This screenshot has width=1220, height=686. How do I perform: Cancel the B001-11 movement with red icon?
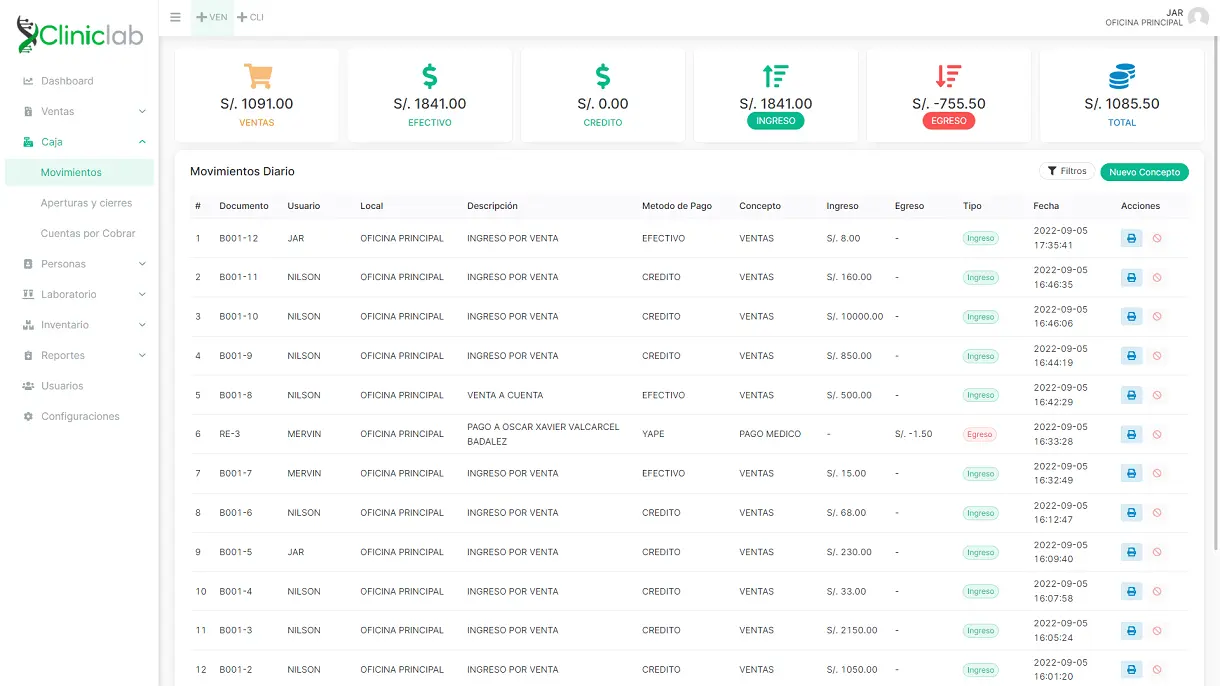click(x=1157, y=278)
